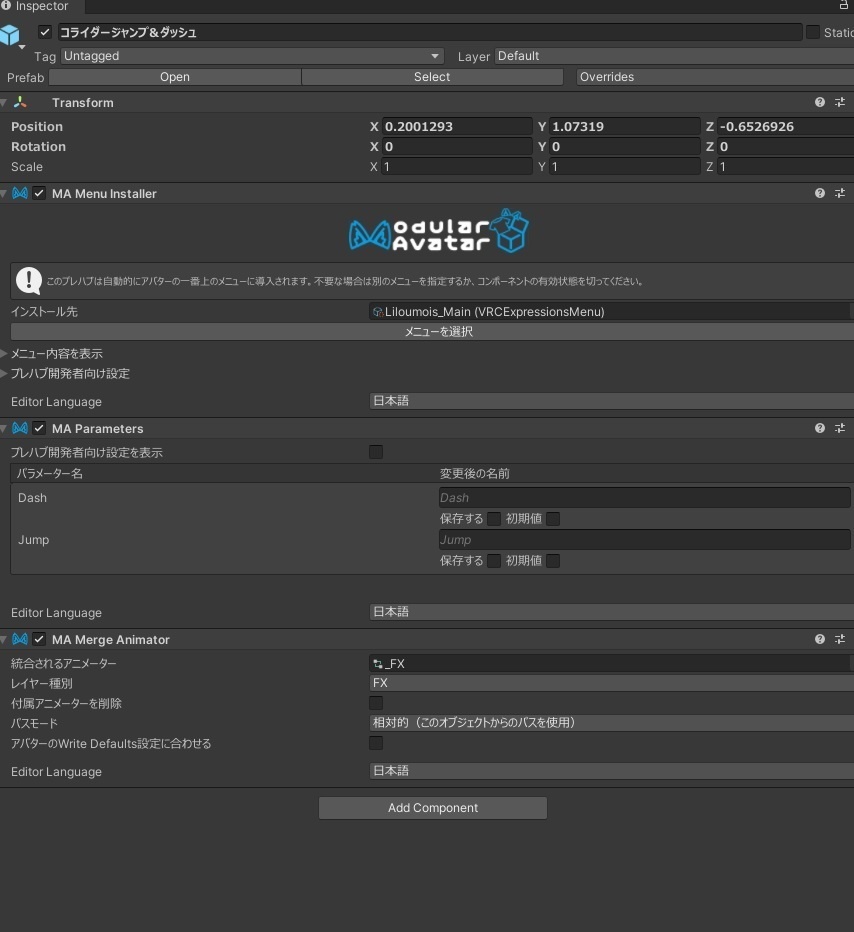Open MA Merge Animator settings icon
This screenshot has height=932, width=854.
coord(840,639)
